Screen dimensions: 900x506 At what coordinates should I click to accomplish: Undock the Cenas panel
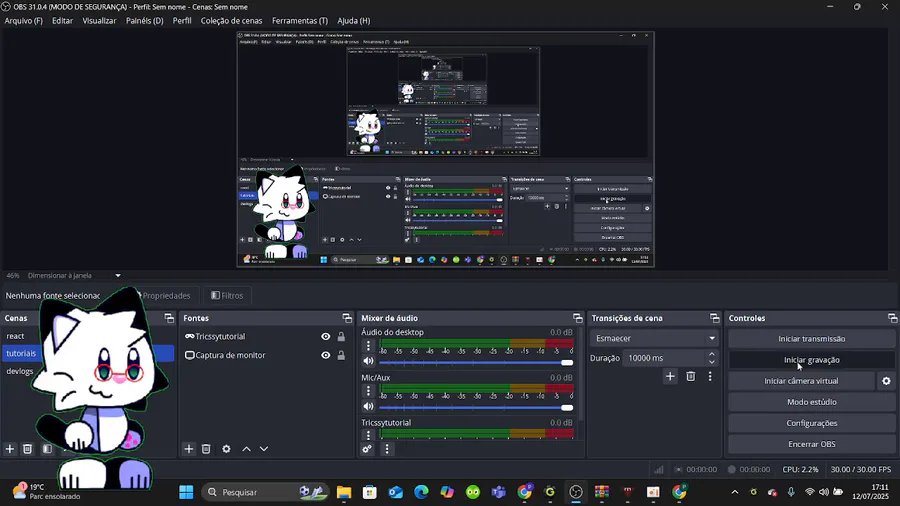pyautogui.click(x=169, y=318)
